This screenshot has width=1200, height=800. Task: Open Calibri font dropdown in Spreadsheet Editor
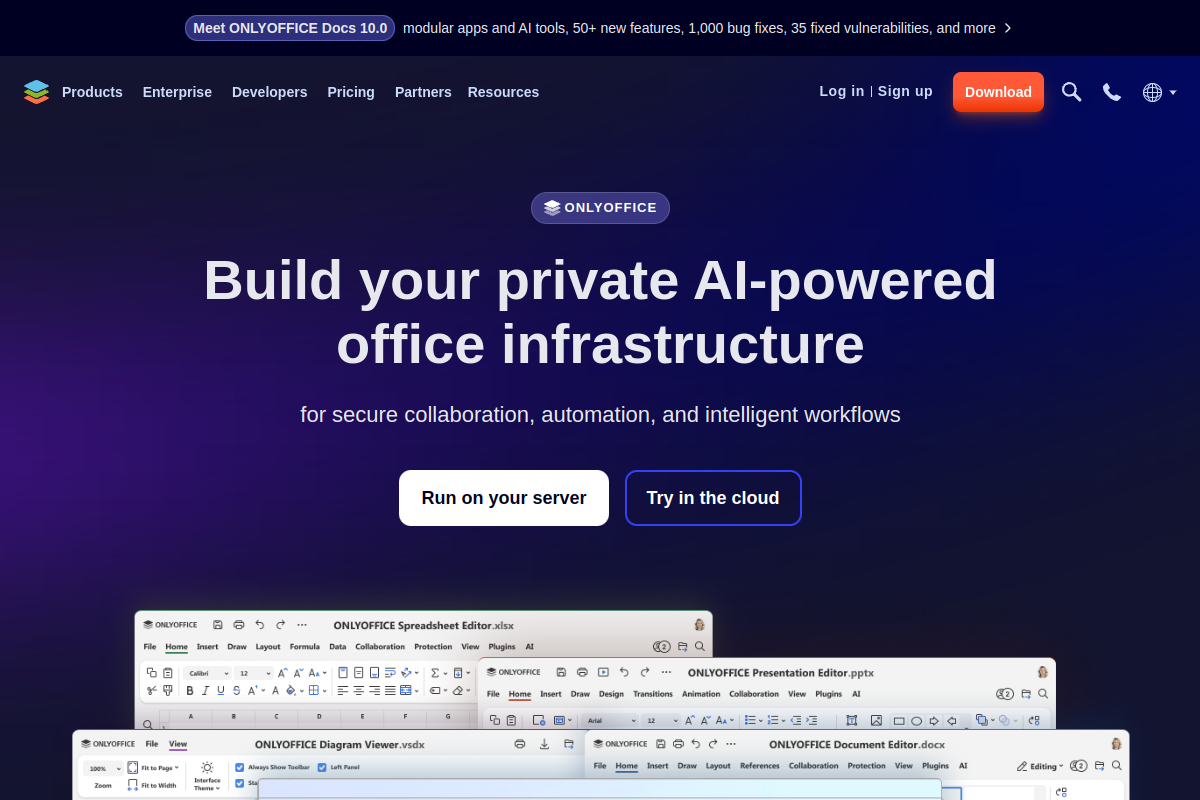point(207,673)
